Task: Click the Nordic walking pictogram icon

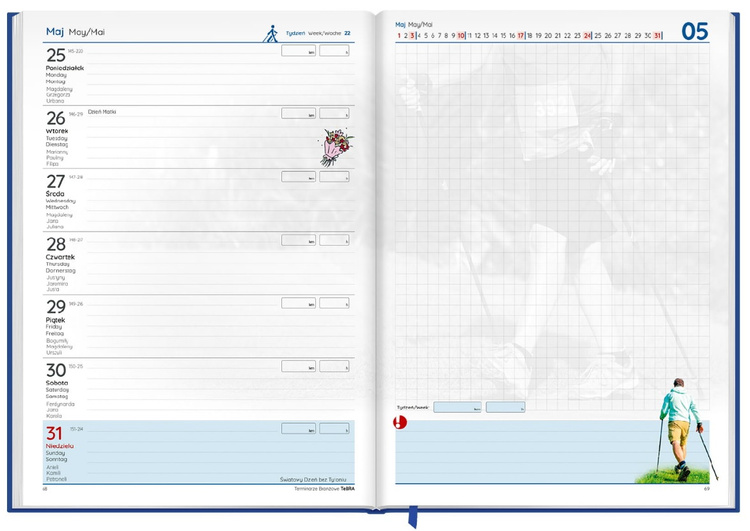Action: pos(269,34)
